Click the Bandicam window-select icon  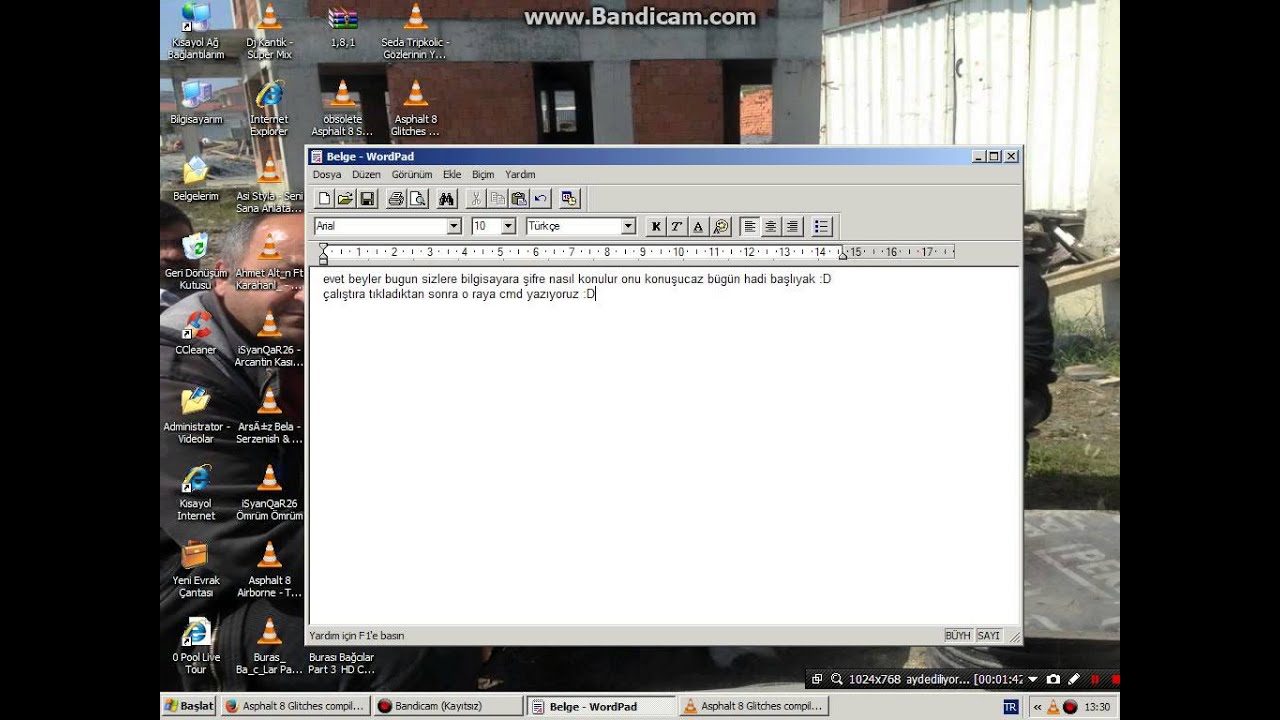pos(817,679)
